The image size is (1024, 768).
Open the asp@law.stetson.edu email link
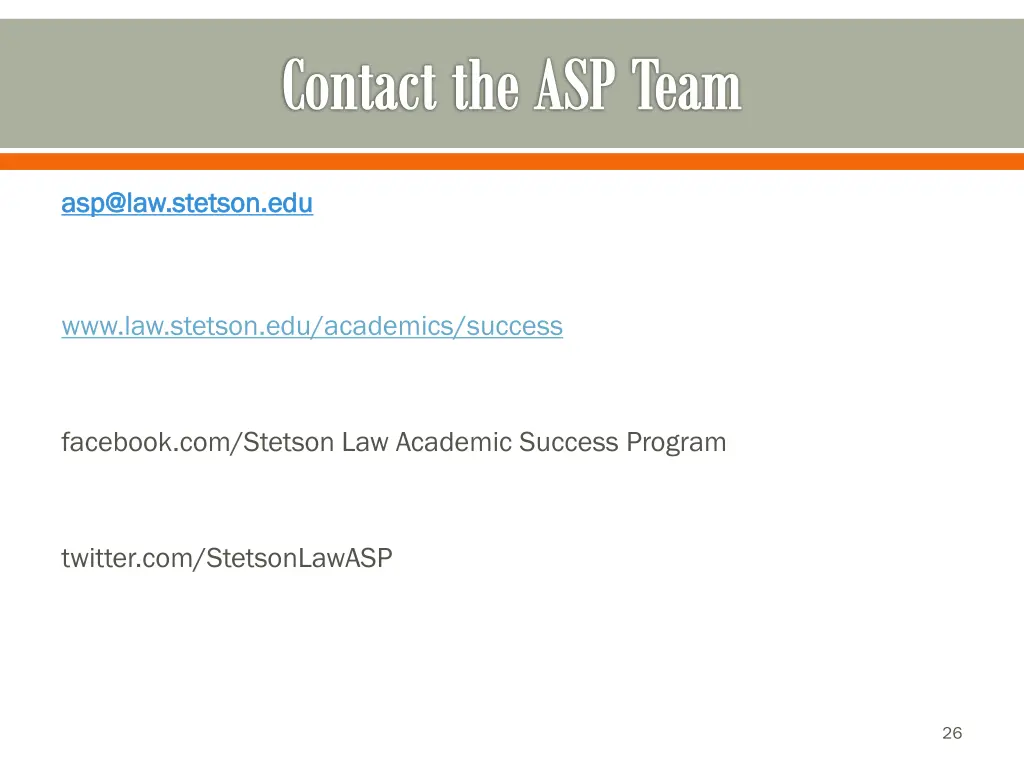[186, 204]
